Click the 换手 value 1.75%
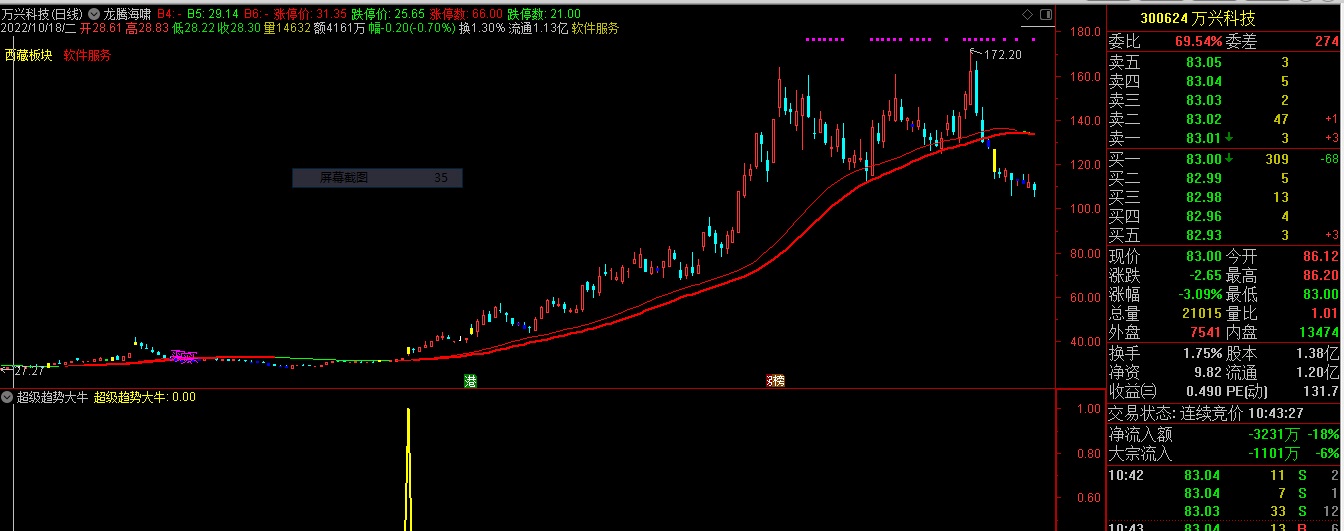The image size is (1344, 531). point(1201,353)
